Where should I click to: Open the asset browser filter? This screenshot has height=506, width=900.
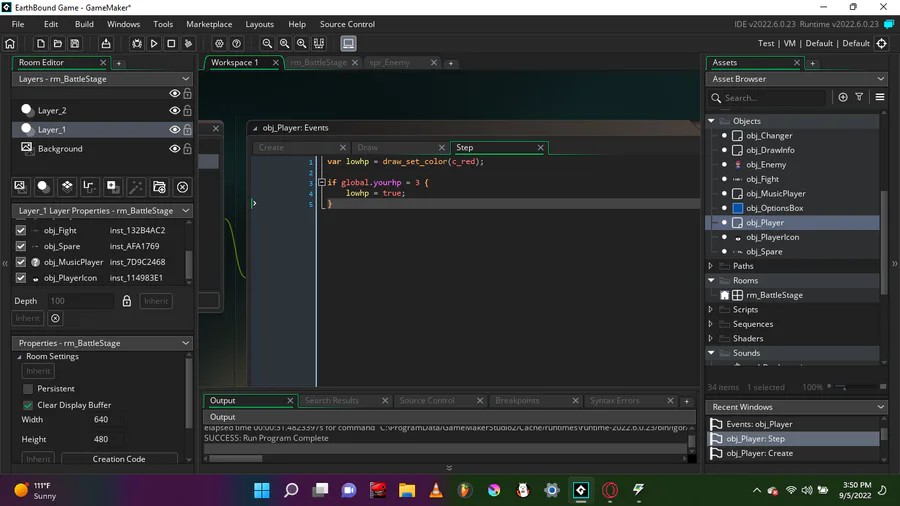point(859,98)
